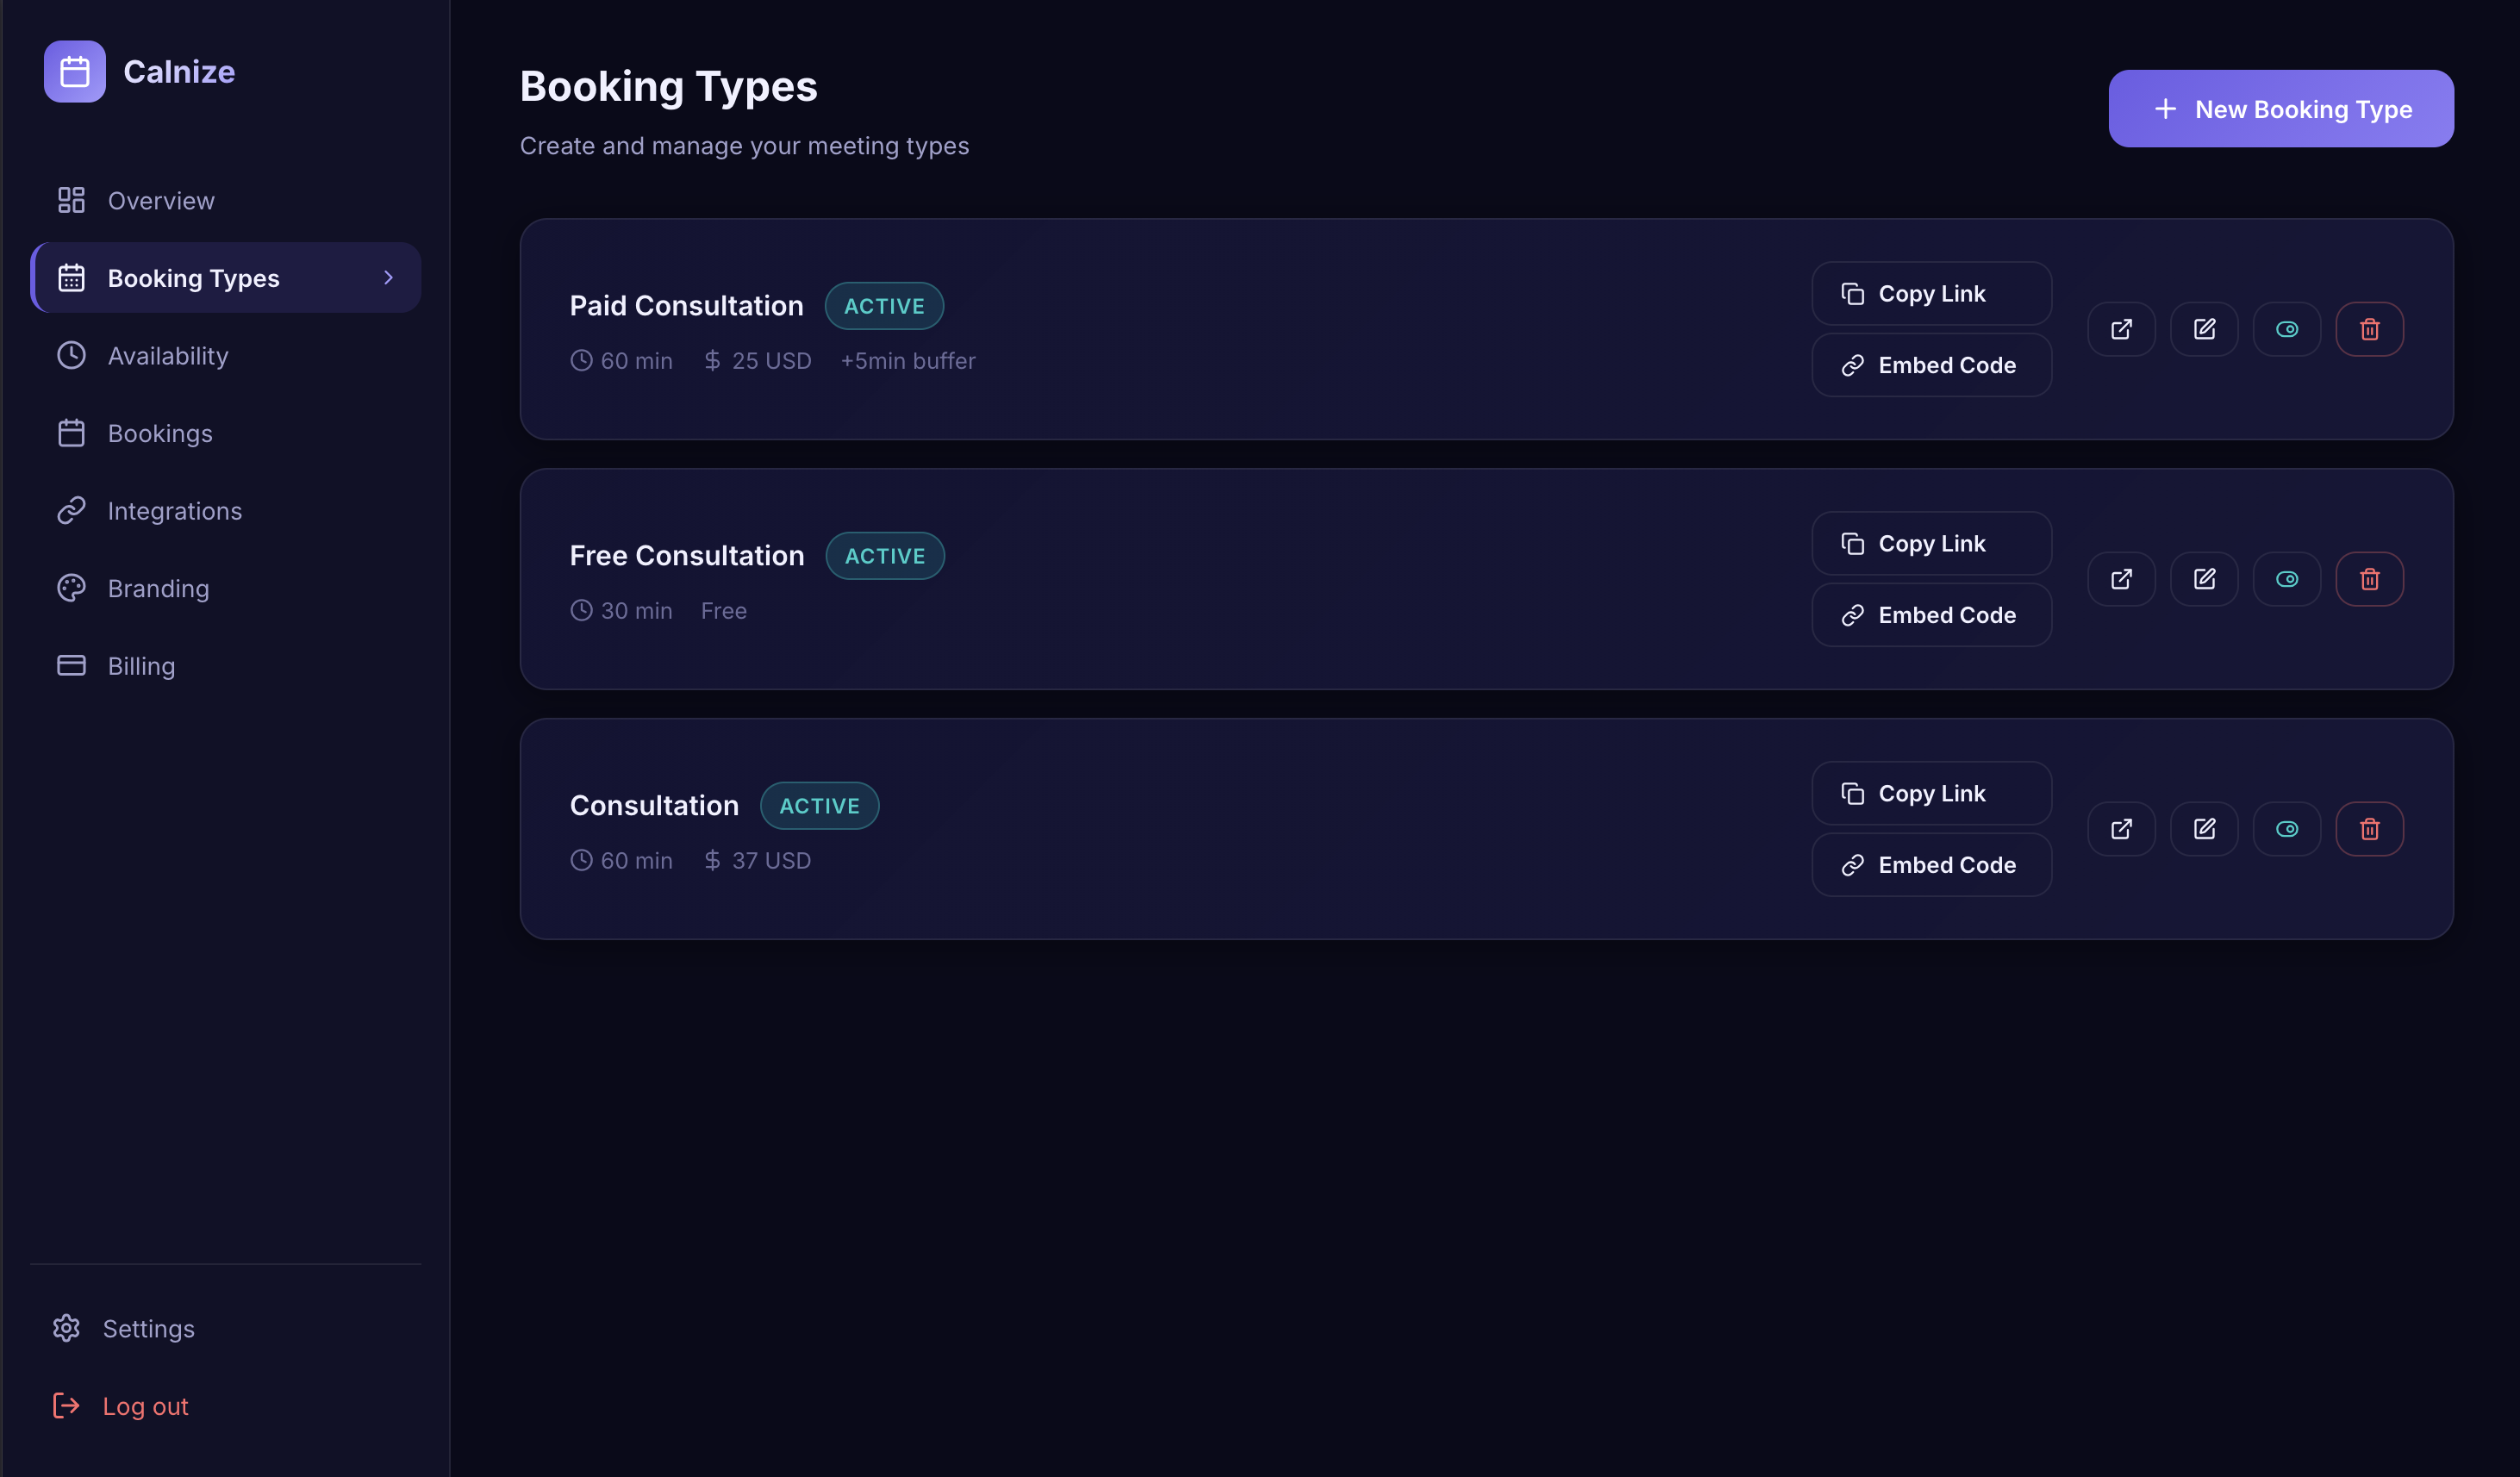2520x1477 pixels.
Task: Get Embed Code for Paid Consultation
Action: tap(1931, 365)
